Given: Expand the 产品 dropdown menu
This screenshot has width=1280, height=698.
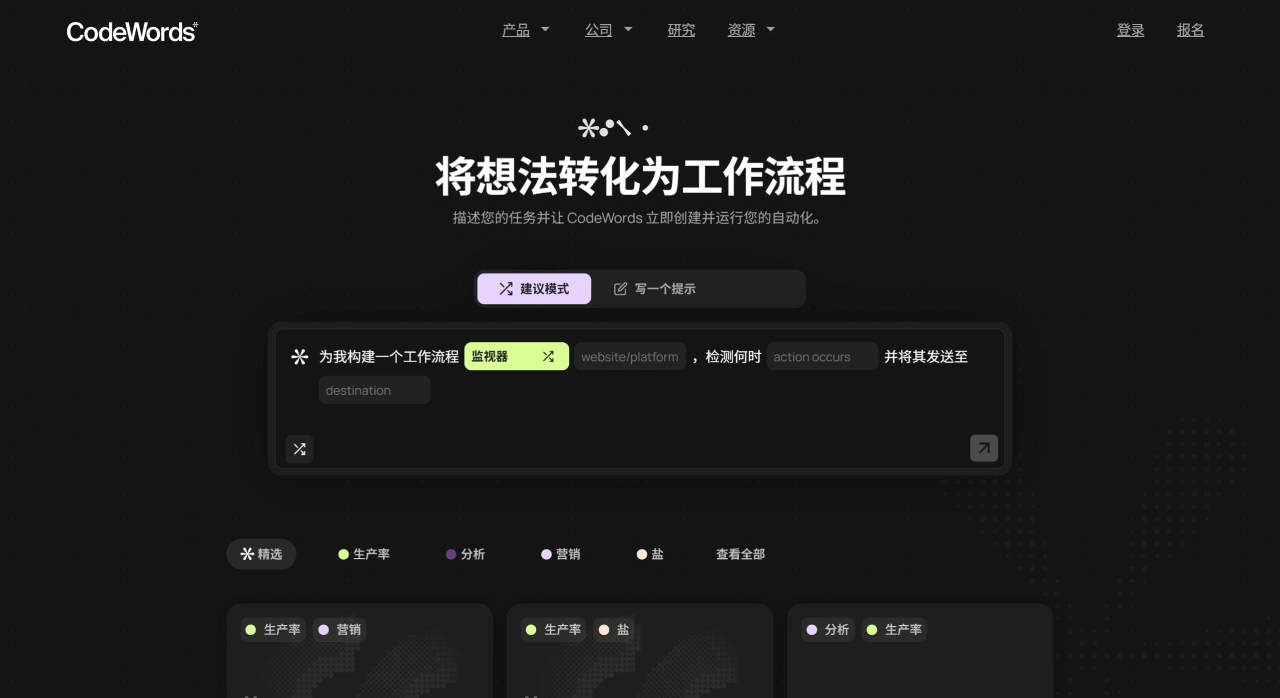Looking at the screenshot, I should click(x=526, y=30).
